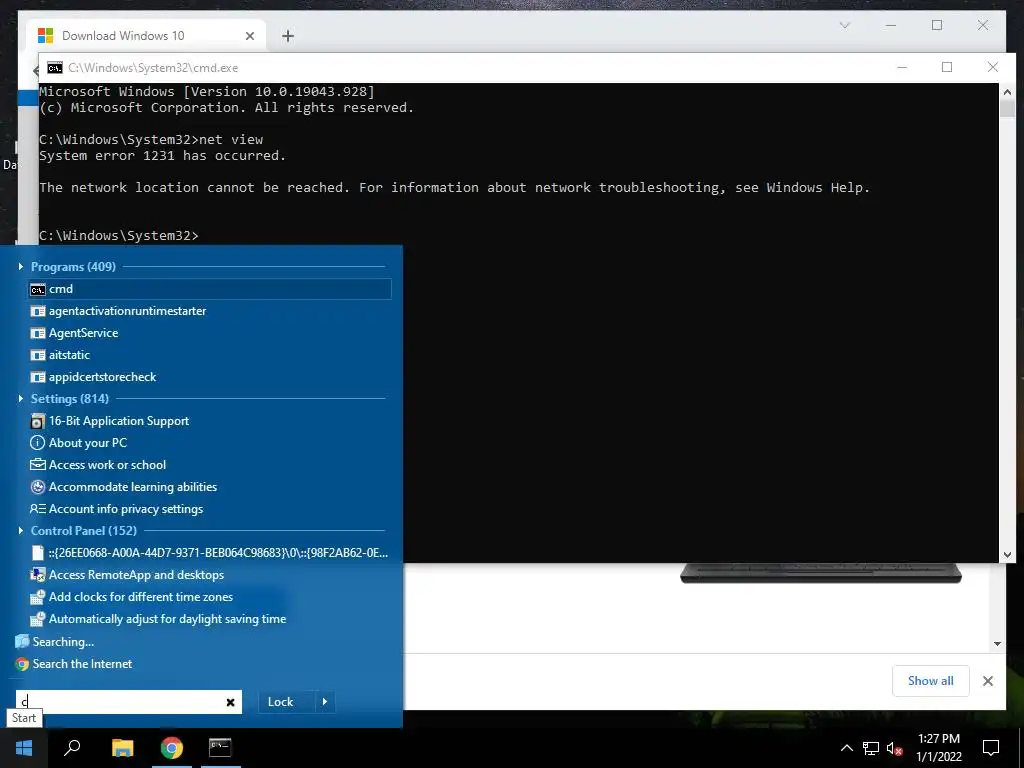Open taskbar Search magnifier
This screenshot has height=768, width=1024.
72,748
